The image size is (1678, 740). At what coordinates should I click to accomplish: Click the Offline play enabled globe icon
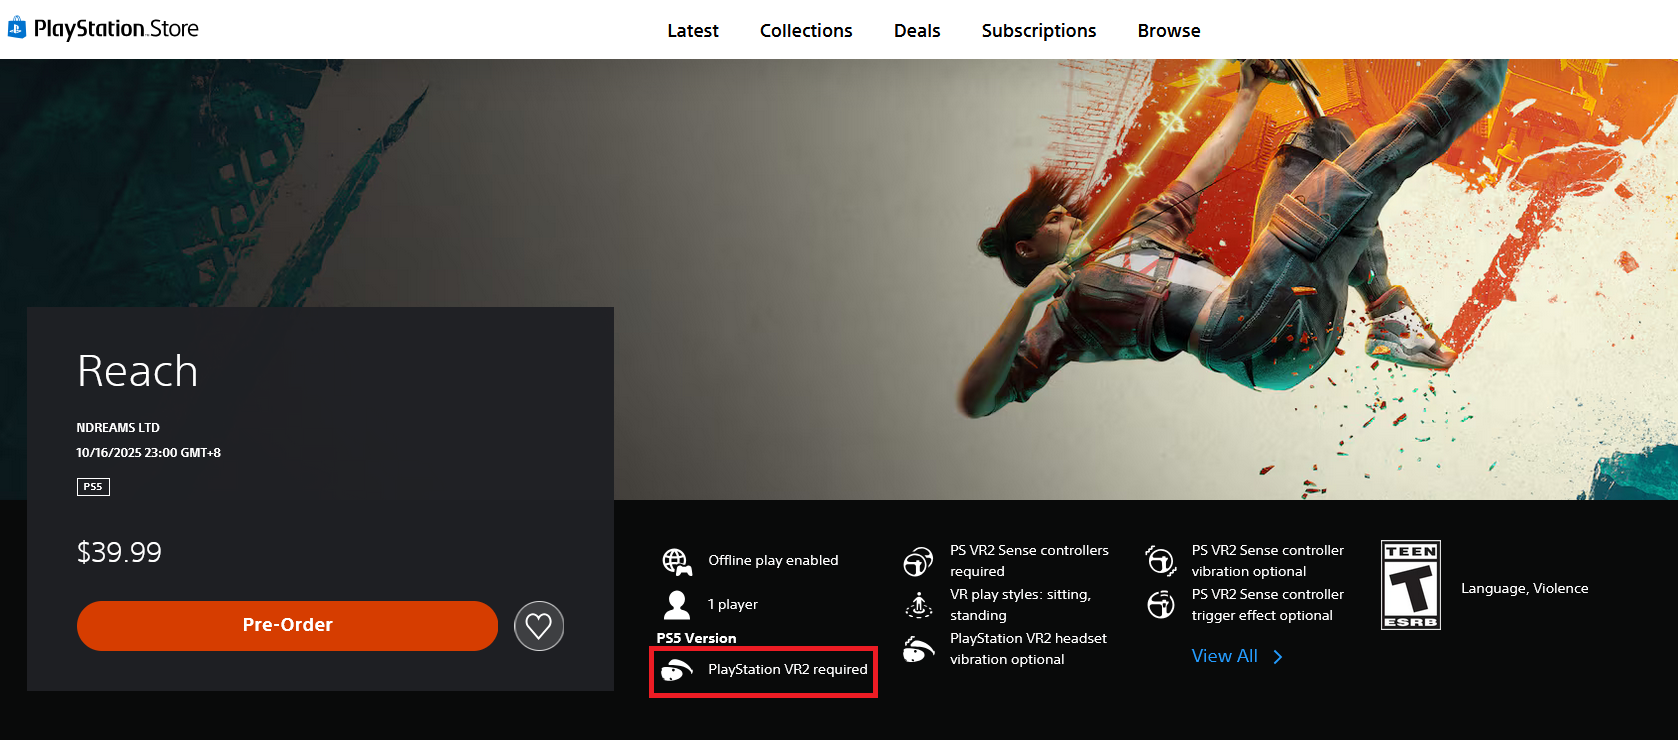(x=677, y=561)
